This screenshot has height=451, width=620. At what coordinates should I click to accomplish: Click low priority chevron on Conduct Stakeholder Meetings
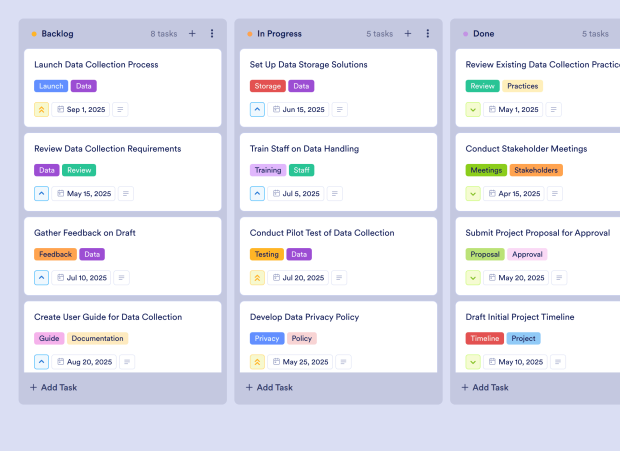(x=473, y=194)
